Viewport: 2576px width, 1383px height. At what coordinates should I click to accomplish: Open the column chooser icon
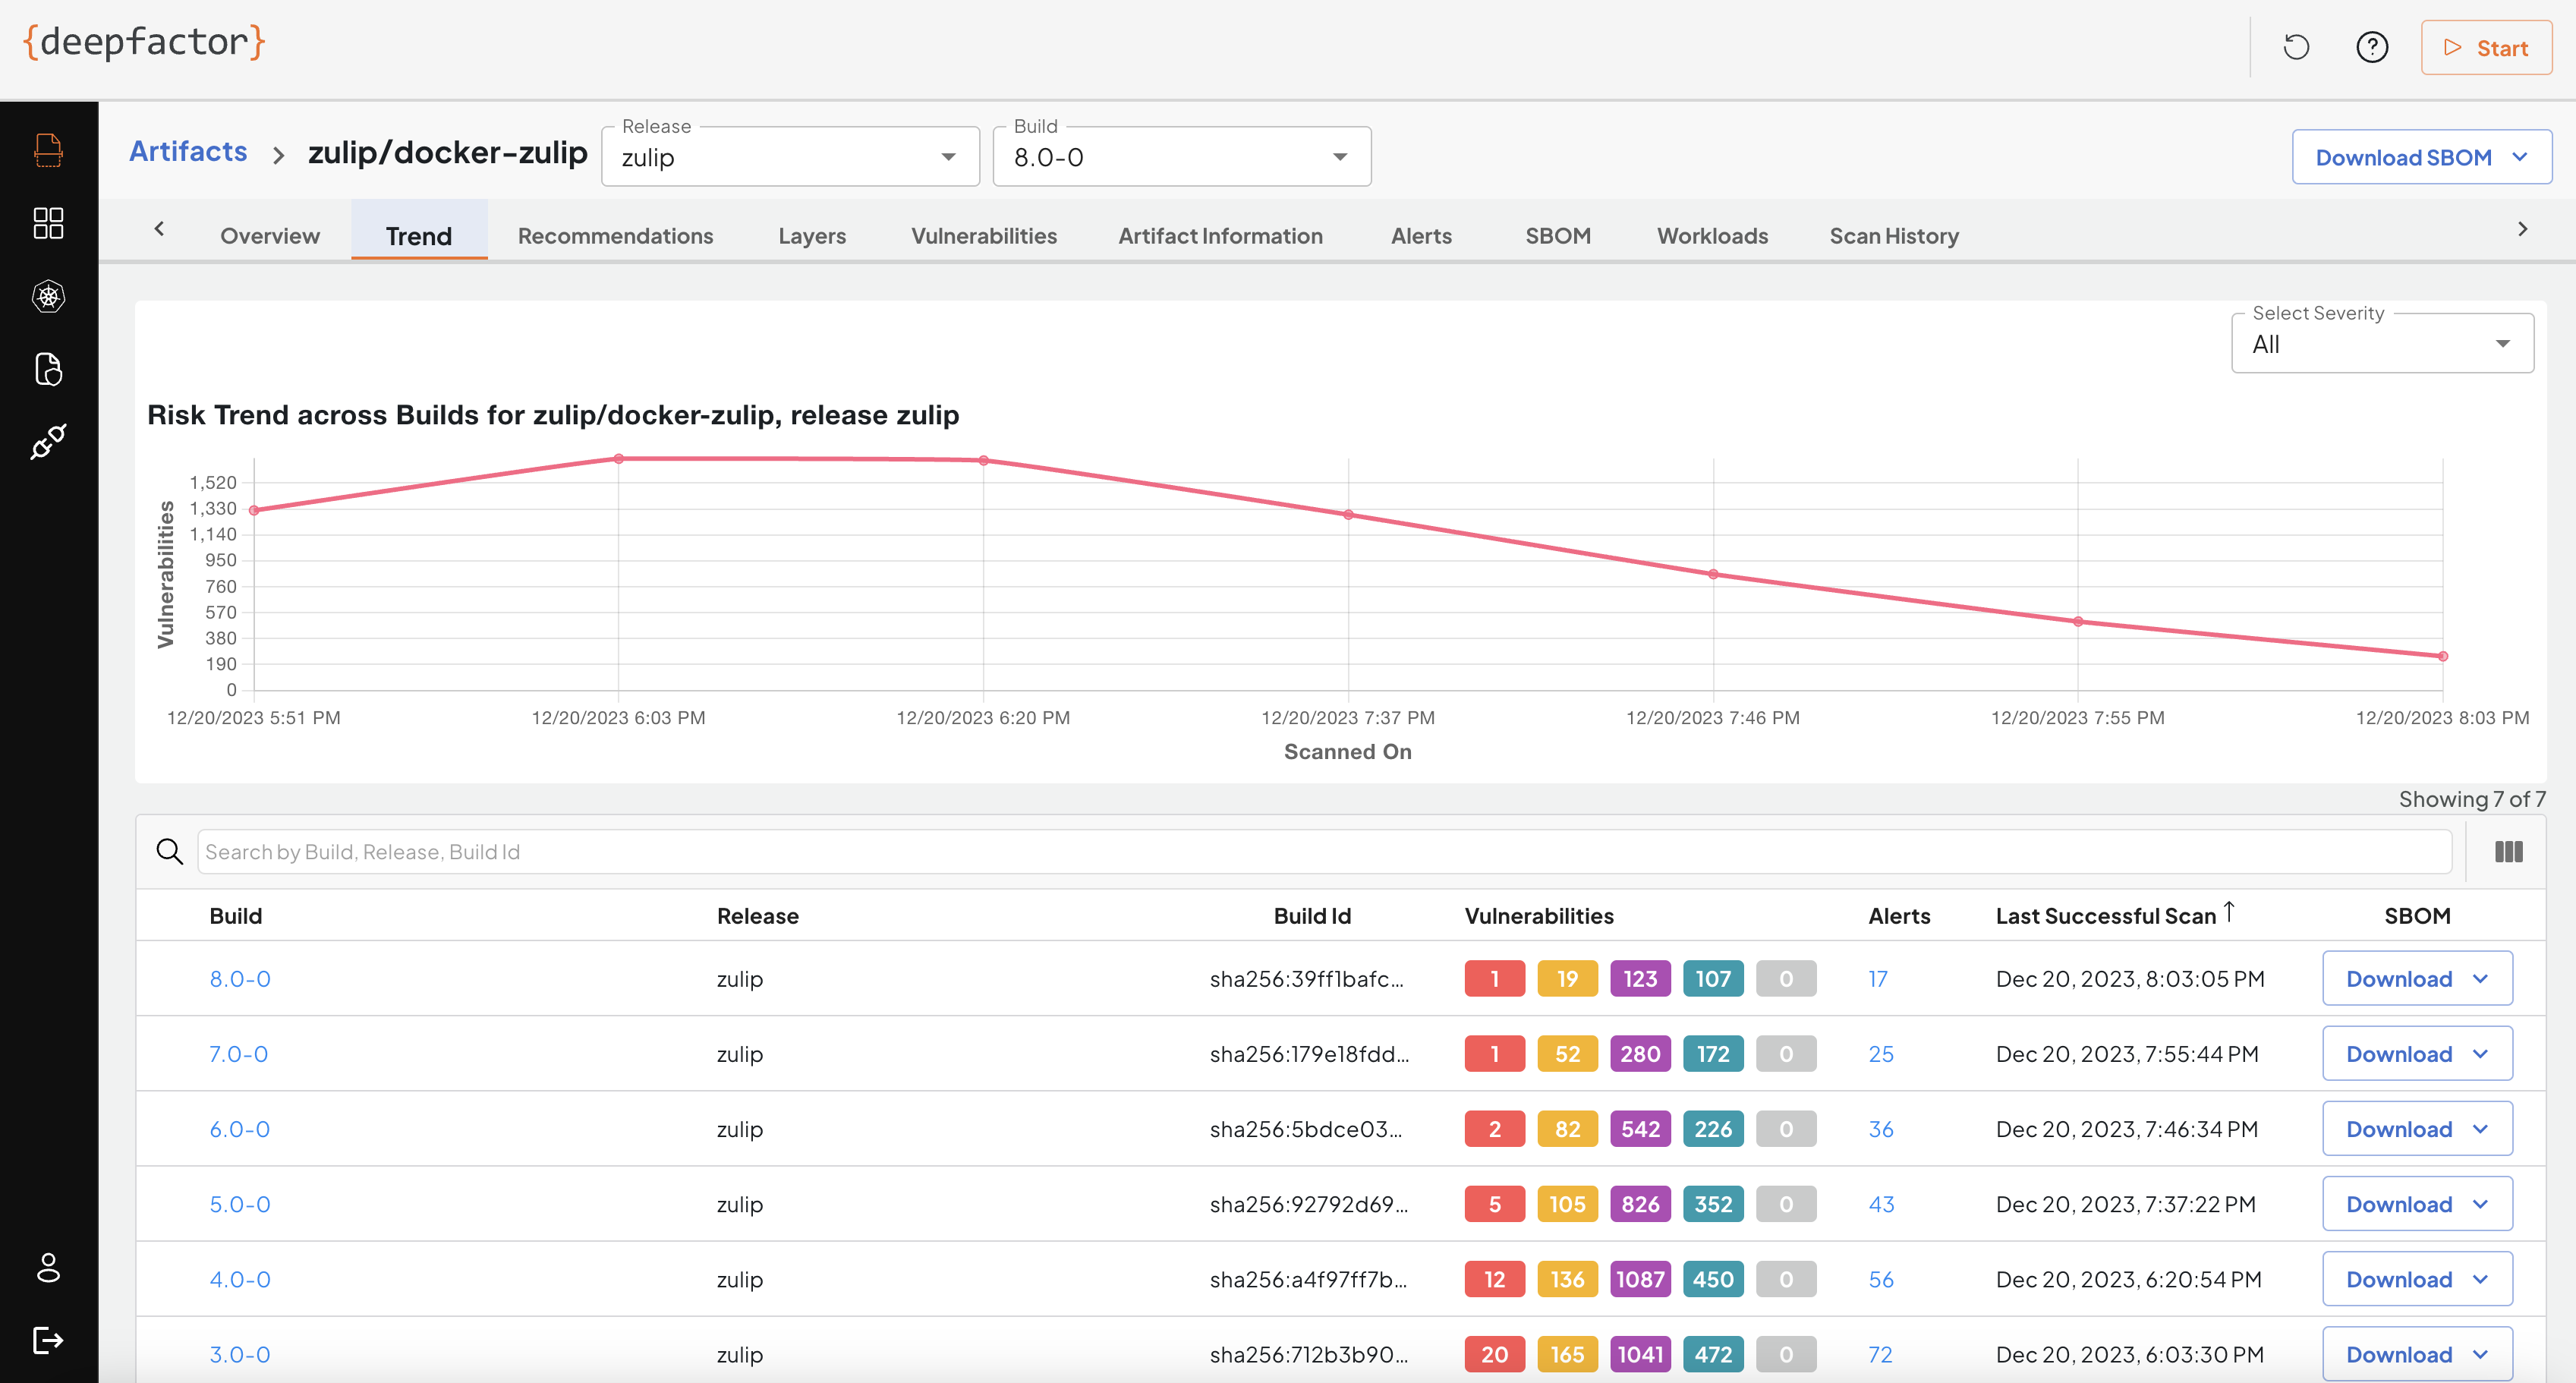(2508, 851)
